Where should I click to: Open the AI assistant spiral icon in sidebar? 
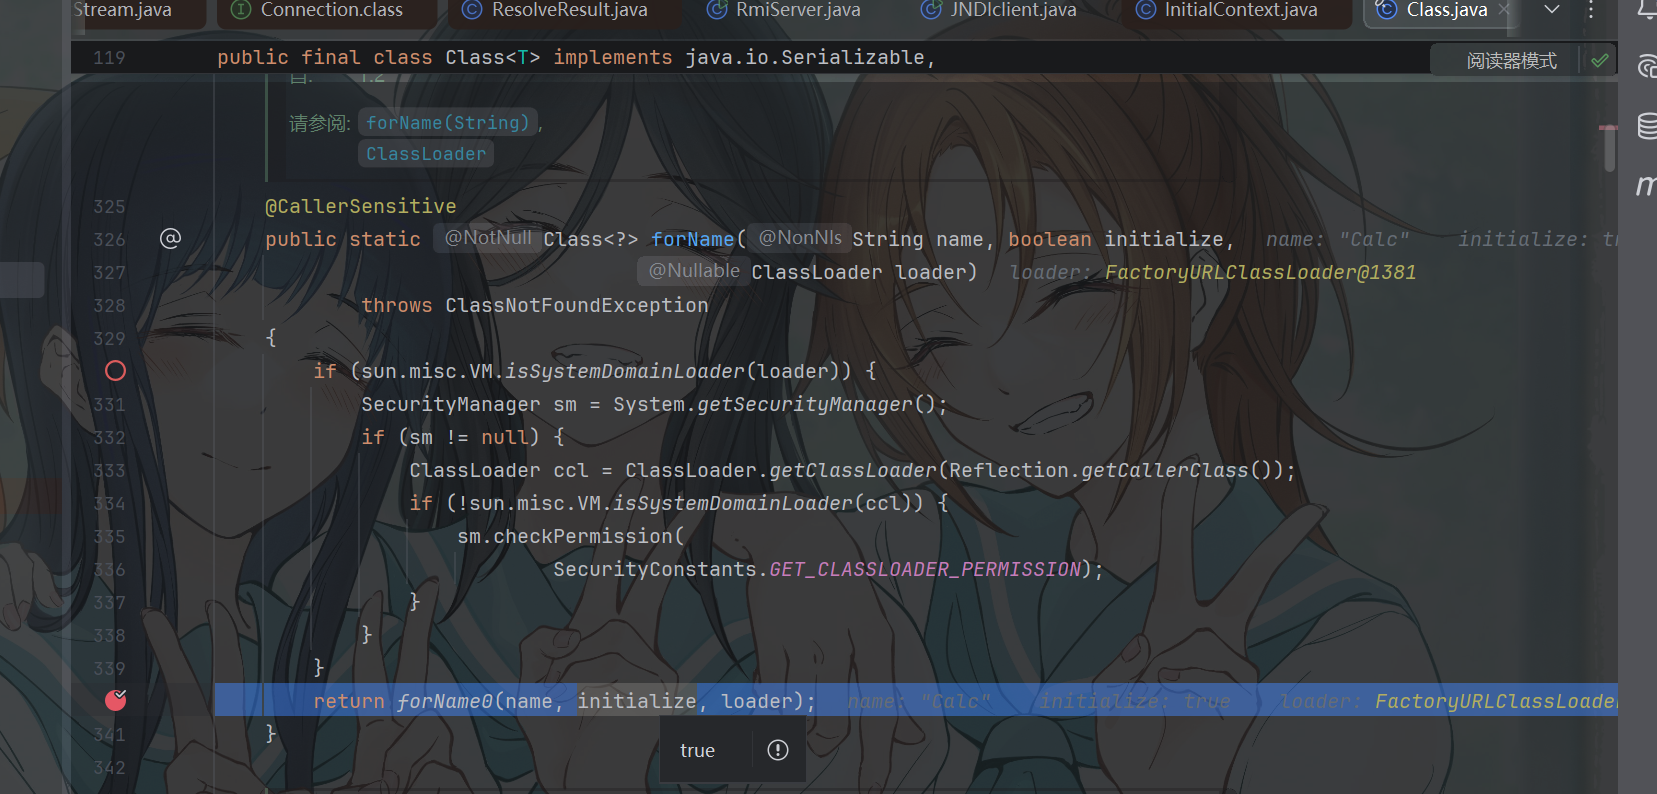click(1646, 67)
